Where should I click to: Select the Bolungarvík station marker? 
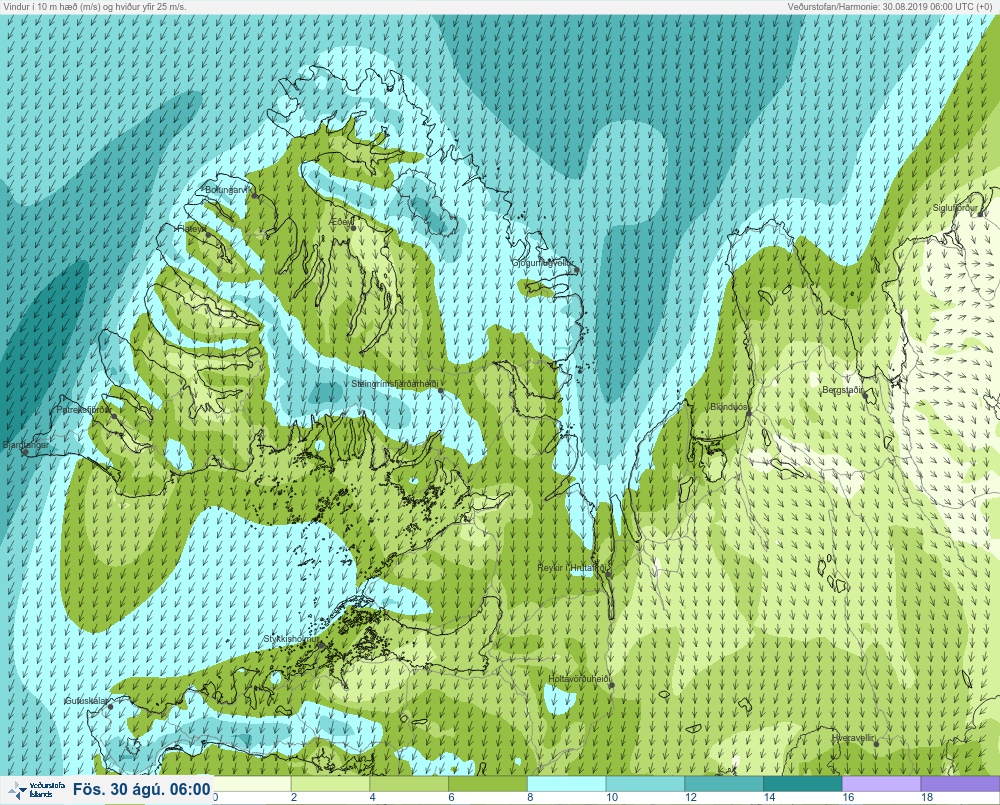tap(254, 195)
